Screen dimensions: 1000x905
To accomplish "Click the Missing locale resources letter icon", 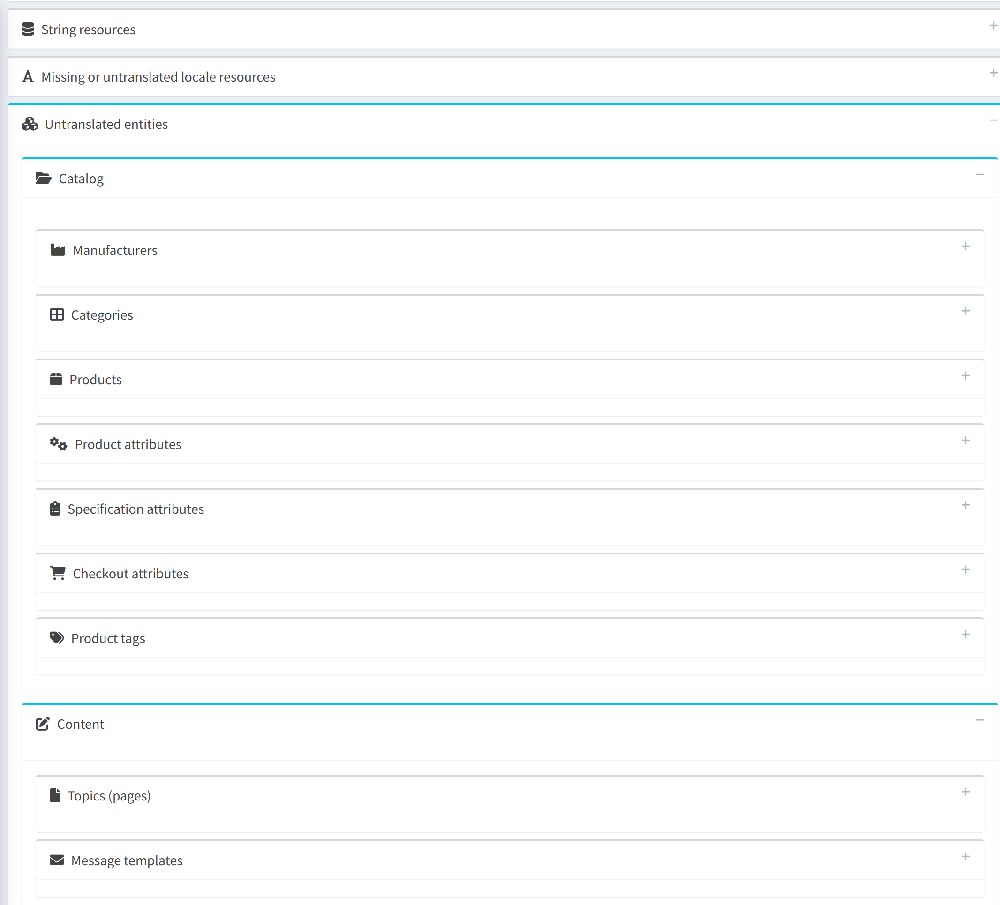I will click(x=27, y=77).
